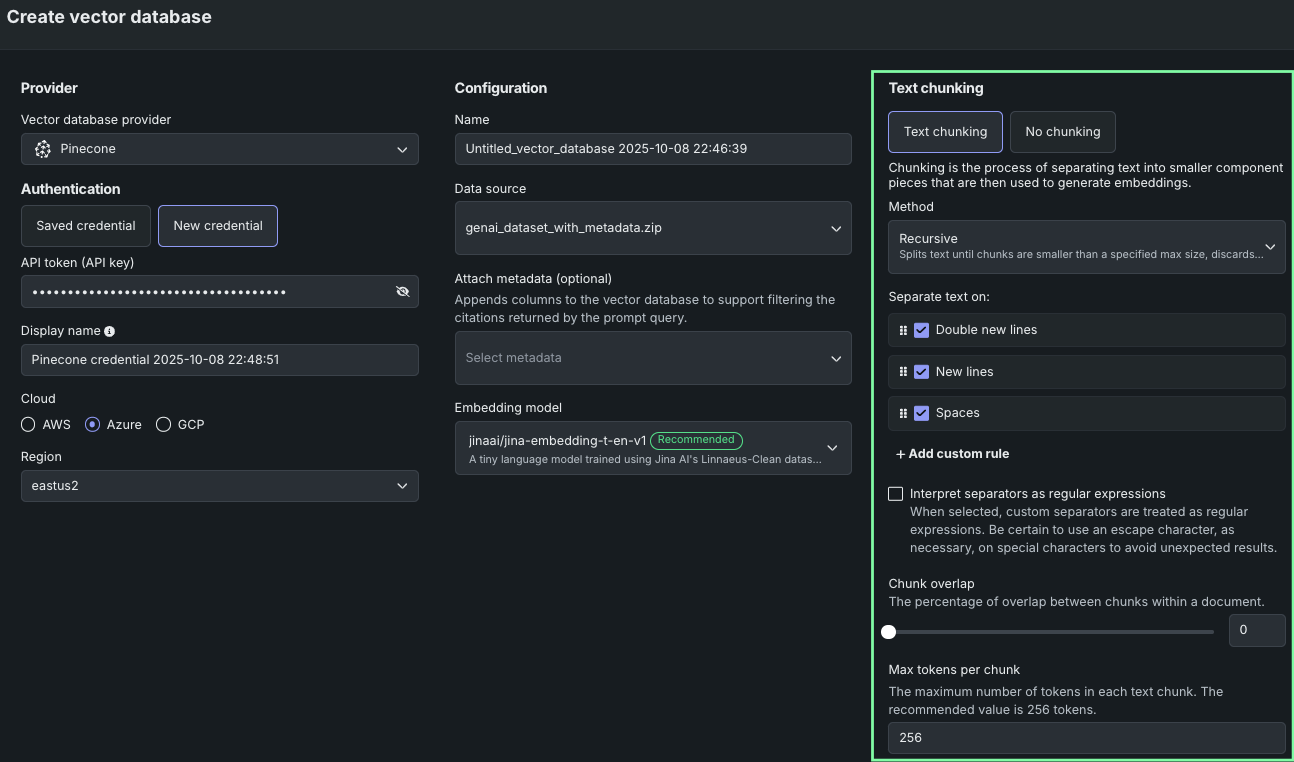Switch to Saved credential option
Viewport: 1294px width, 762px height.
click(86, 226)
